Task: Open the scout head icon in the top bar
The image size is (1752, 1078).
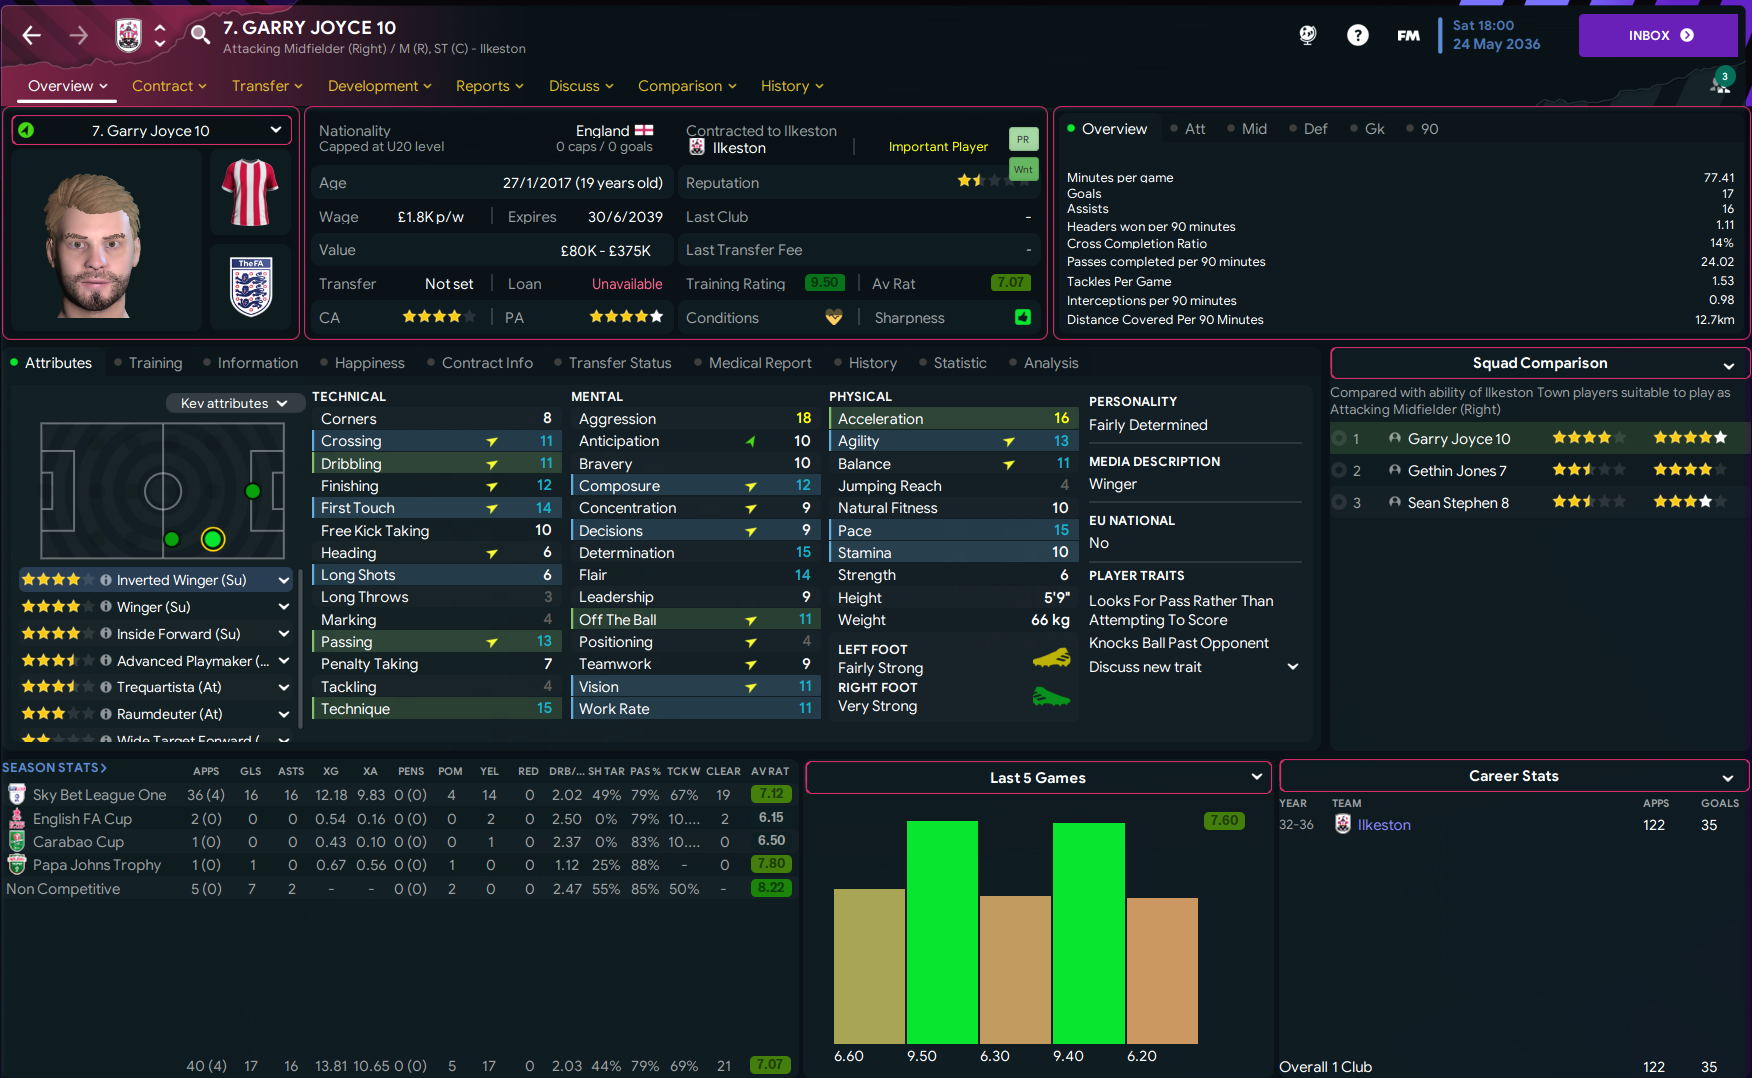Action: (x=1308, y=35)
